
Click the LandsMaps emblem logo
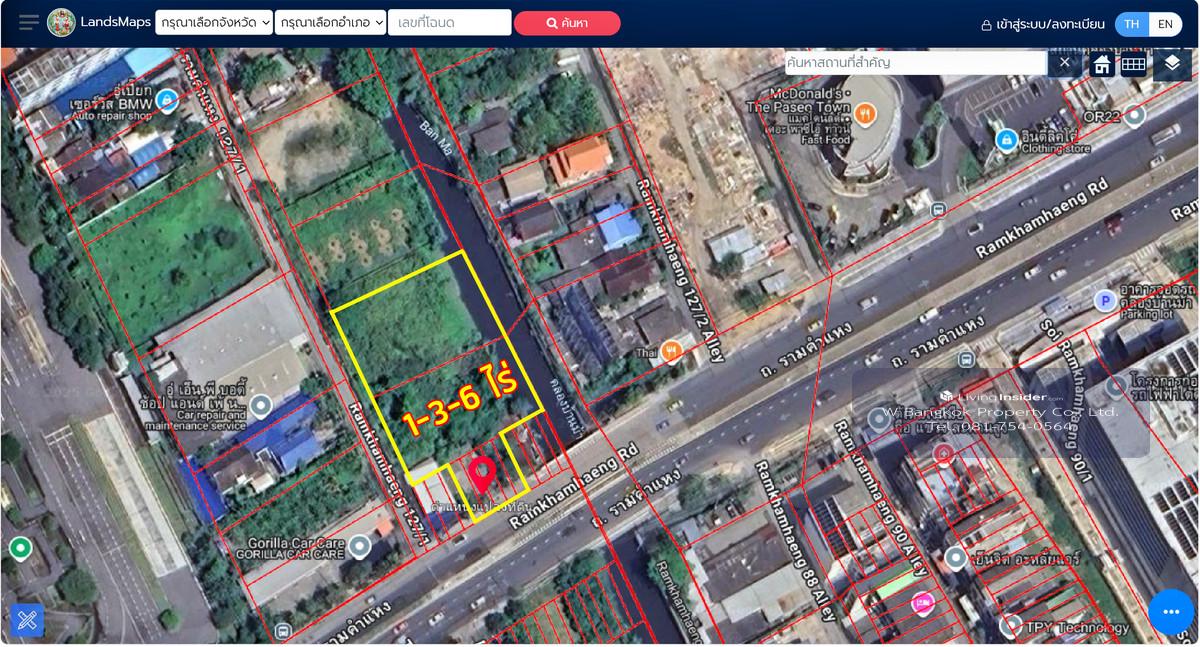click(x=61, y=22)
